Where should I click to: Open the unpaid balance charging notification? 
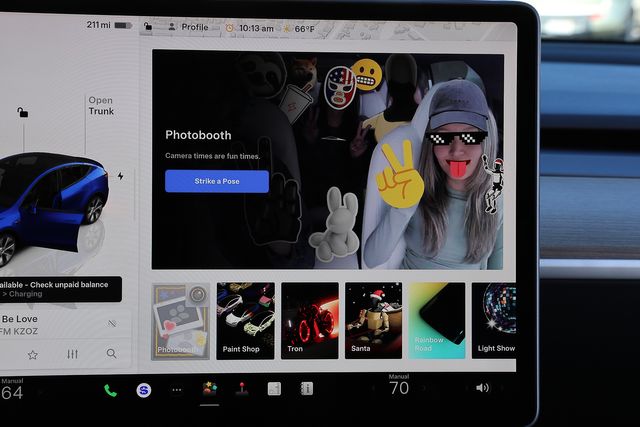tap(60, 289)
